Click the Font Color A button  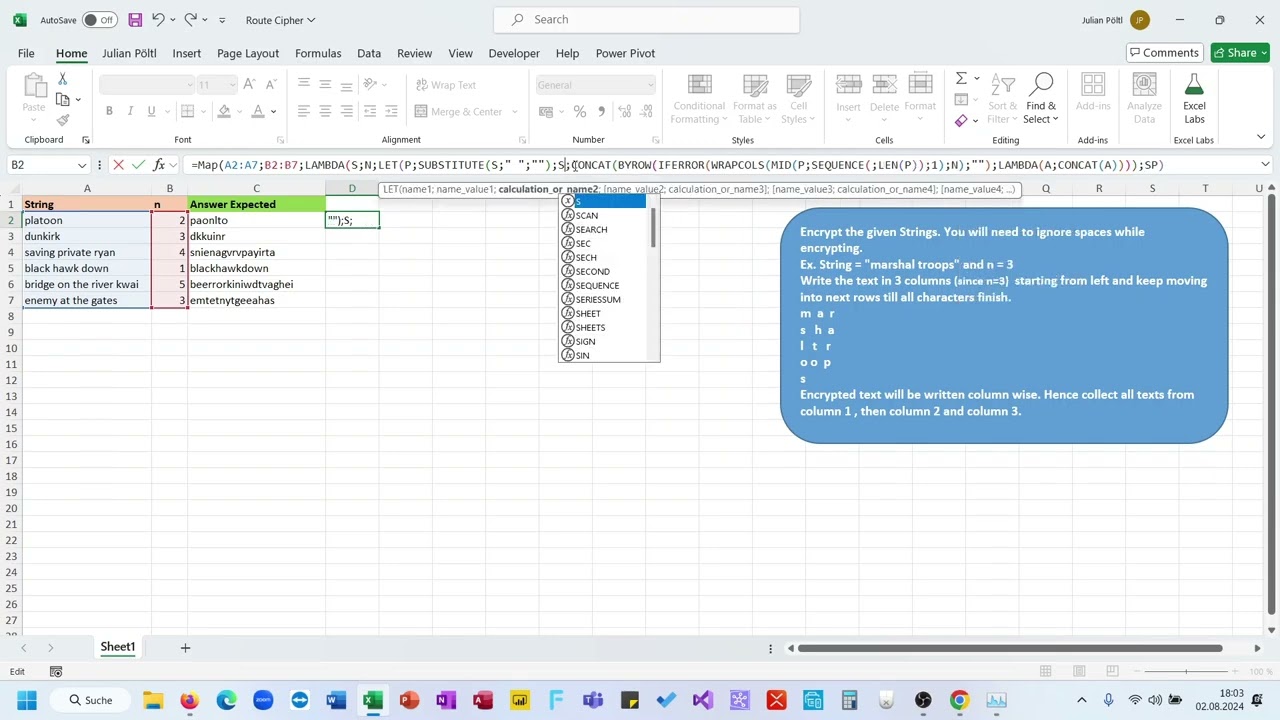point(258,111)
